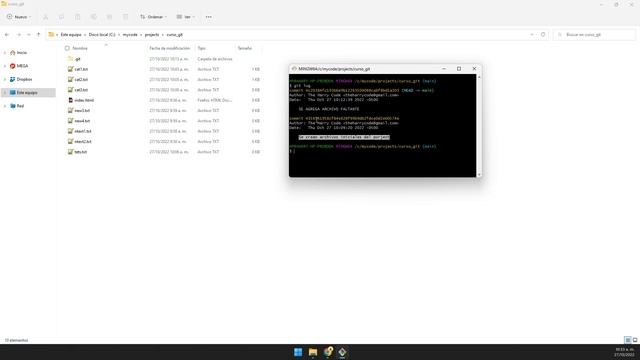Click the Carpeta de archivos type cell
The width and height of the screenshot is (640, 360).
point(215,59)
